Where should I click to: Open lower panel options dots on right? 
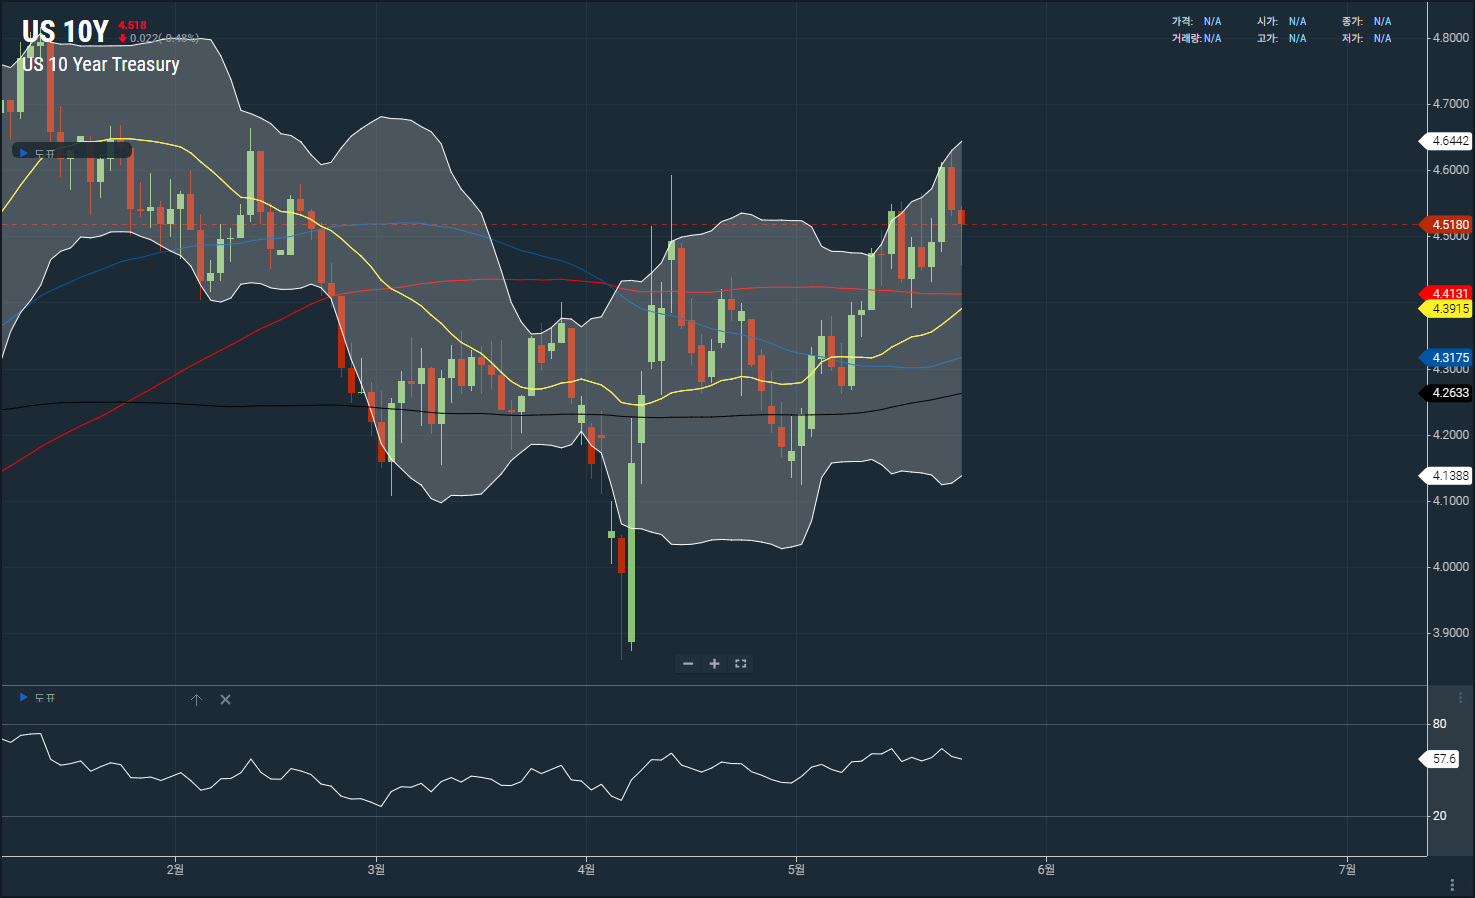[x=1460, y=698]
